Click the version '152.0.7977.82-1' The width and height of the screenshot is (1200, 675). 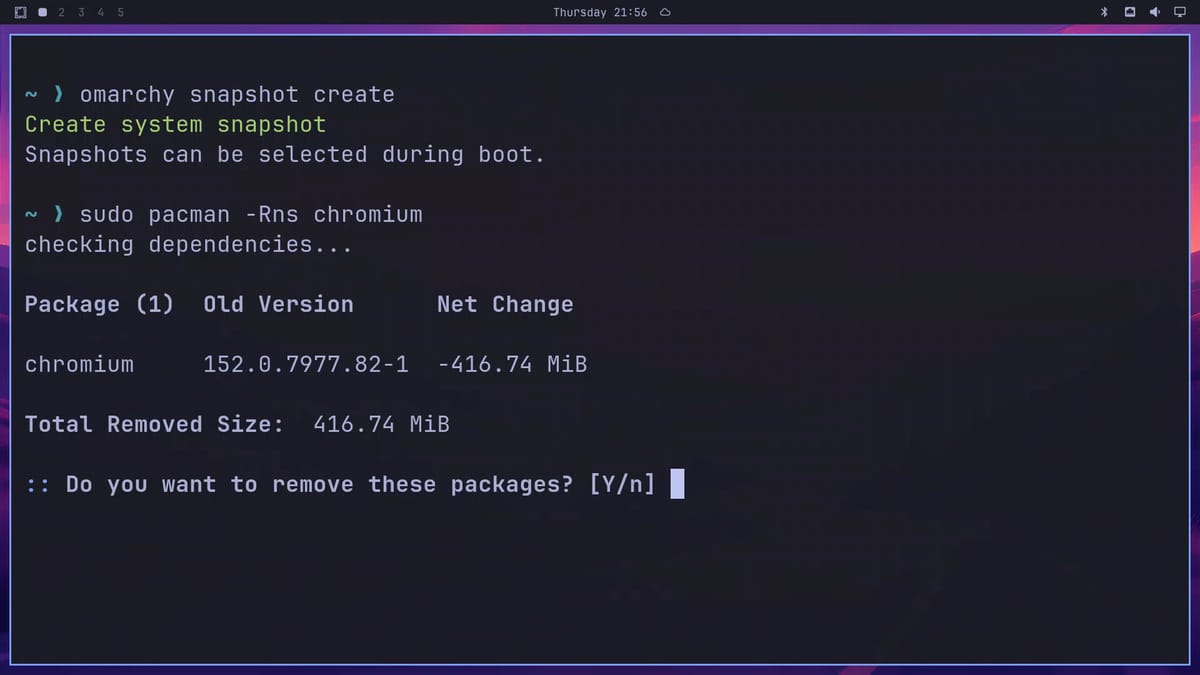(x=306, y=364)
